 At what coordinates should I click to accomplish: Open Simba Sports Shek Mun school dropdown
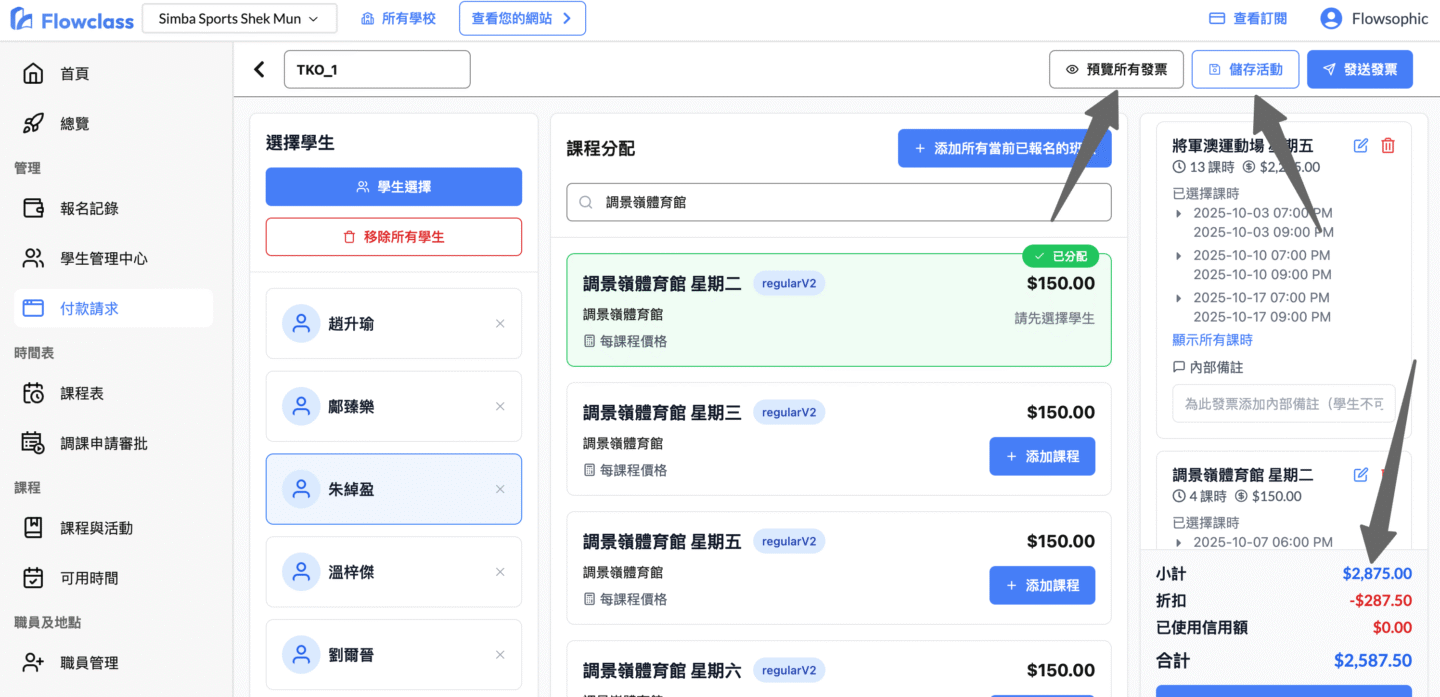coord(238,18)
